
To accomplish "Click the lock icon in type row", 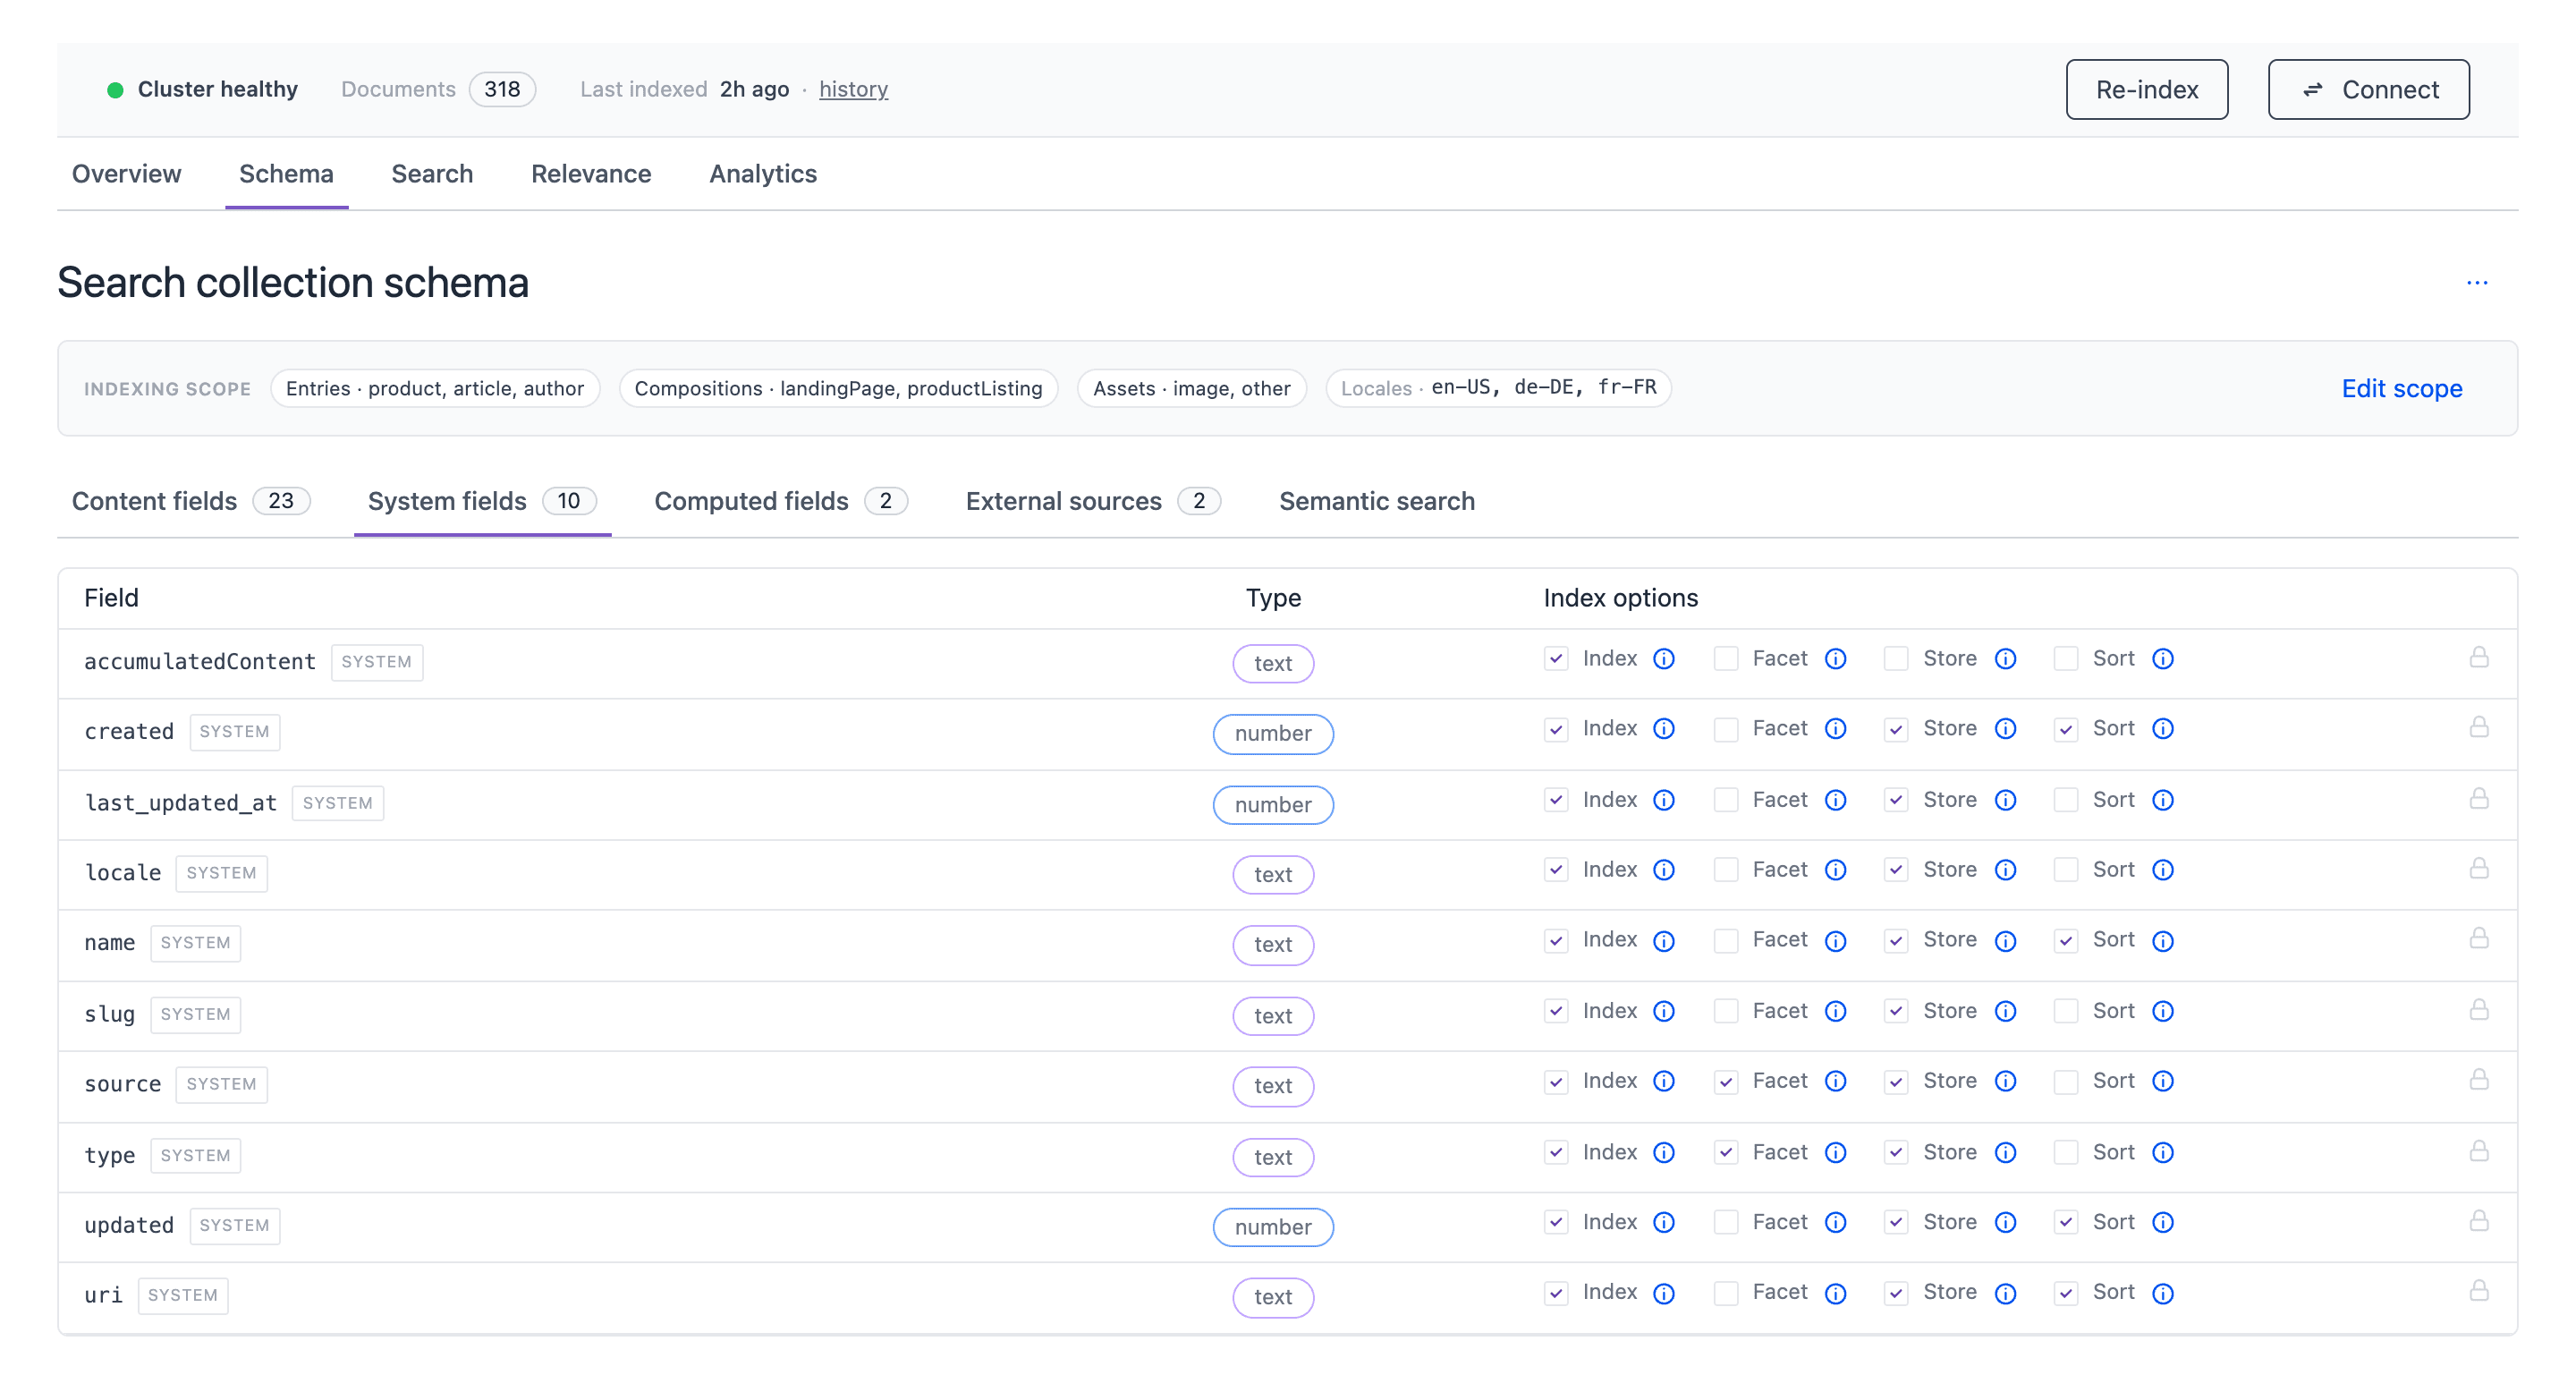I will click(2478, 1151).
